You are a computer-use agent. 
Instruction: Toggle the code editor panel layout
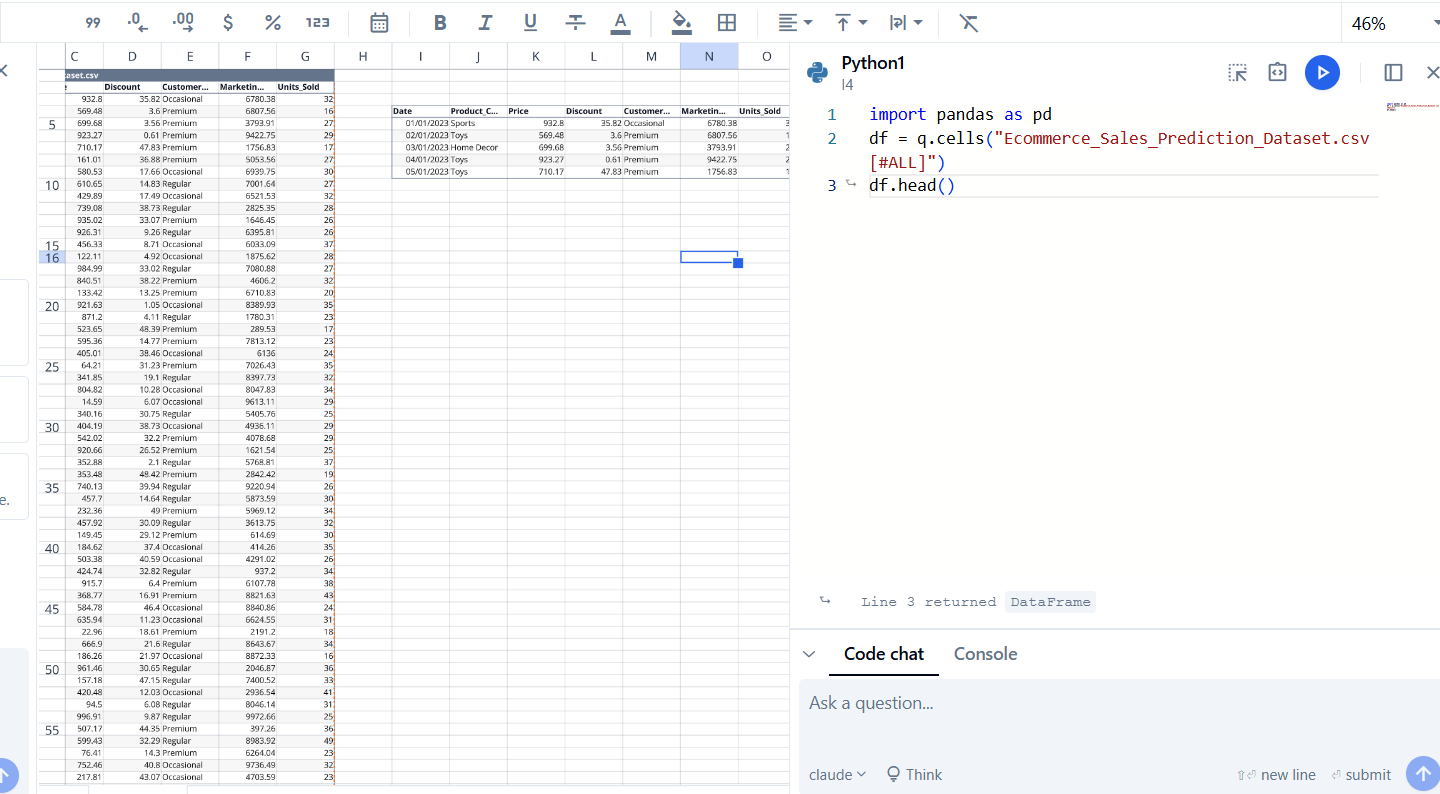pyautogui.click(x=1393, y=72)
